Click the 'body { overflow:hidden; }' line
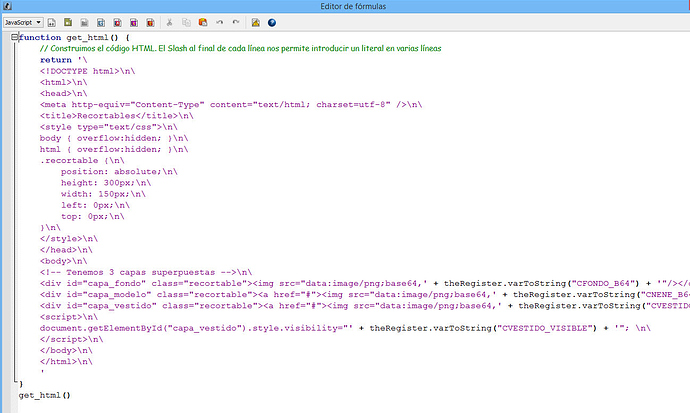 tap(114, 139)
